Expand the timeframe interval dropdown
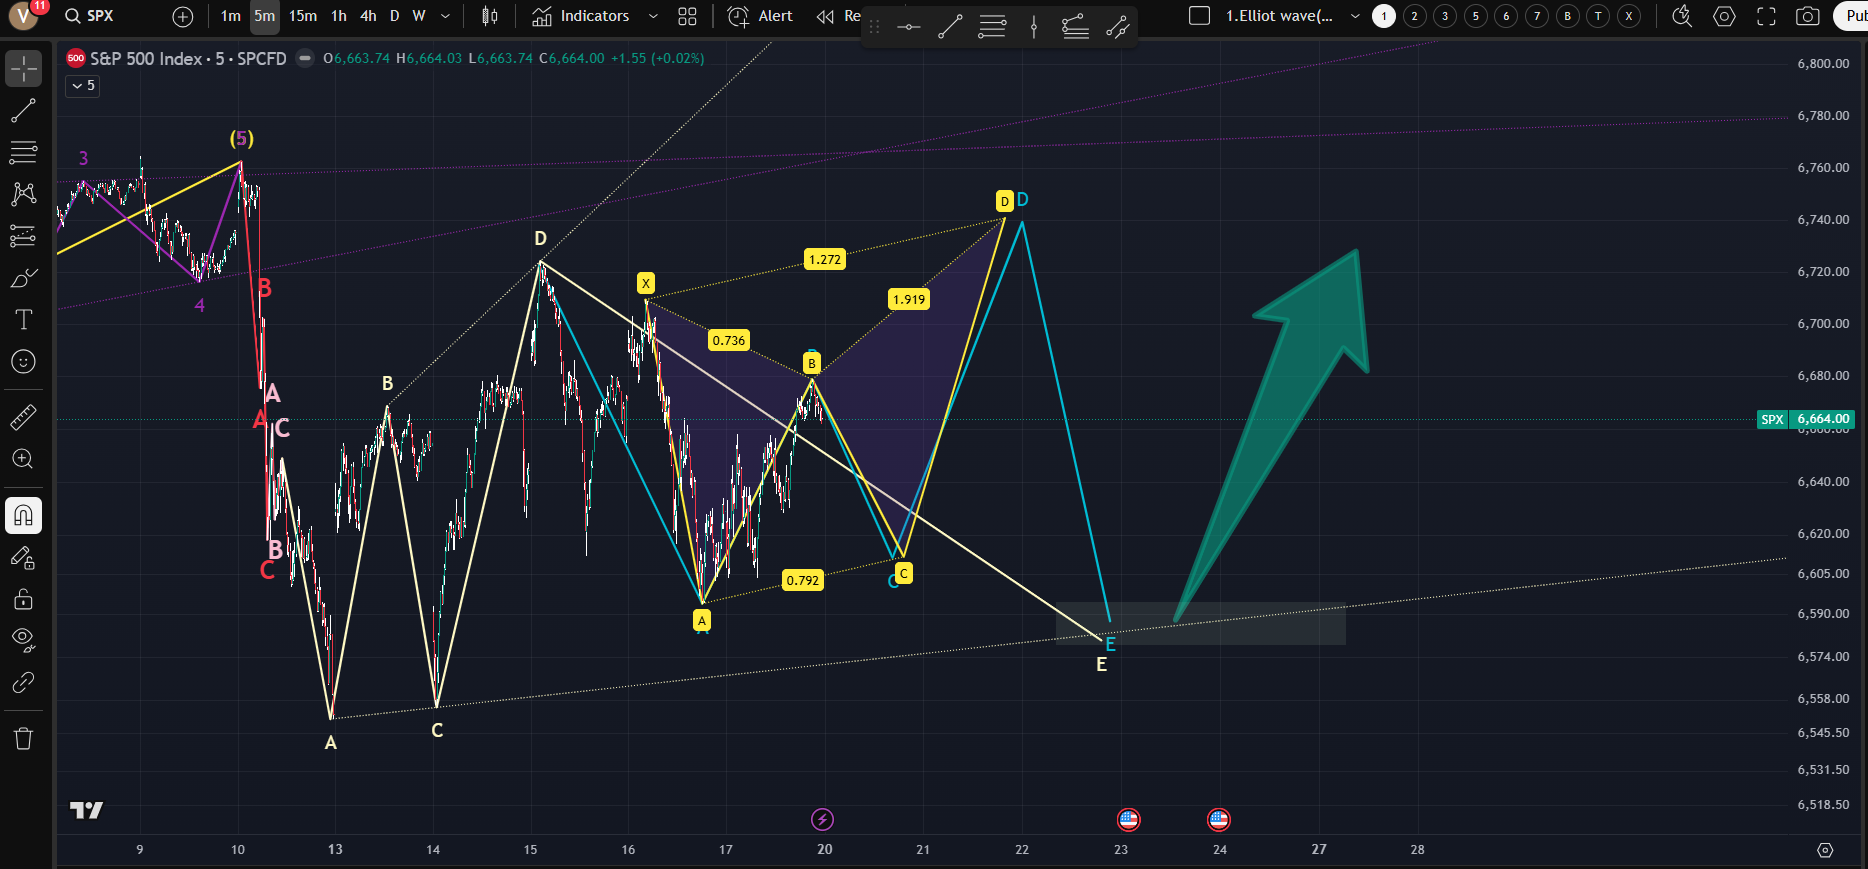The image size is (1868, 869). point(445,16)
